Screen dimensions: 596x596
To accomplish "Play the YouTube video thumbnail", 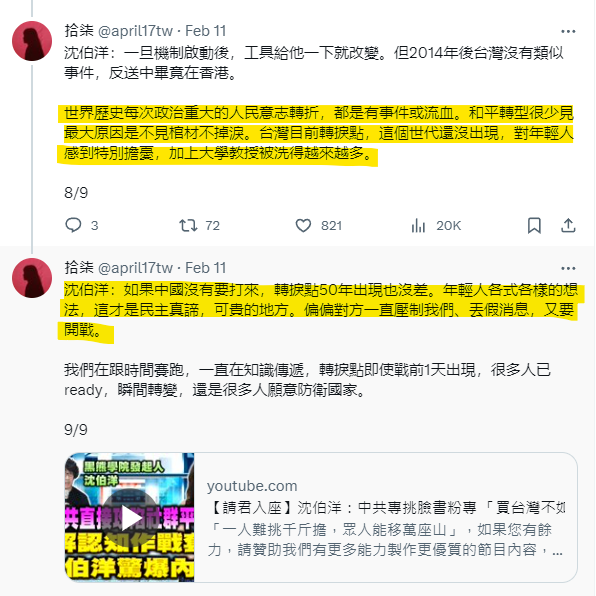I will click(130, 517).
